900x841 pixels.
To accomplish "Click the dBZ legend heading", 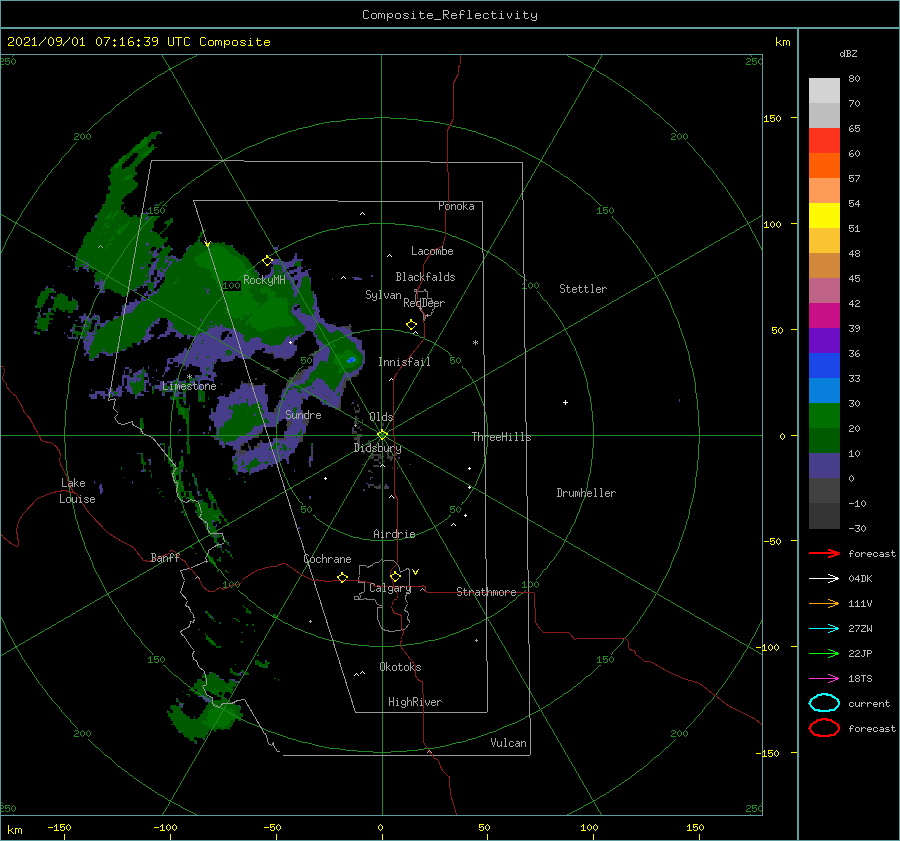I will click(848, 53).
